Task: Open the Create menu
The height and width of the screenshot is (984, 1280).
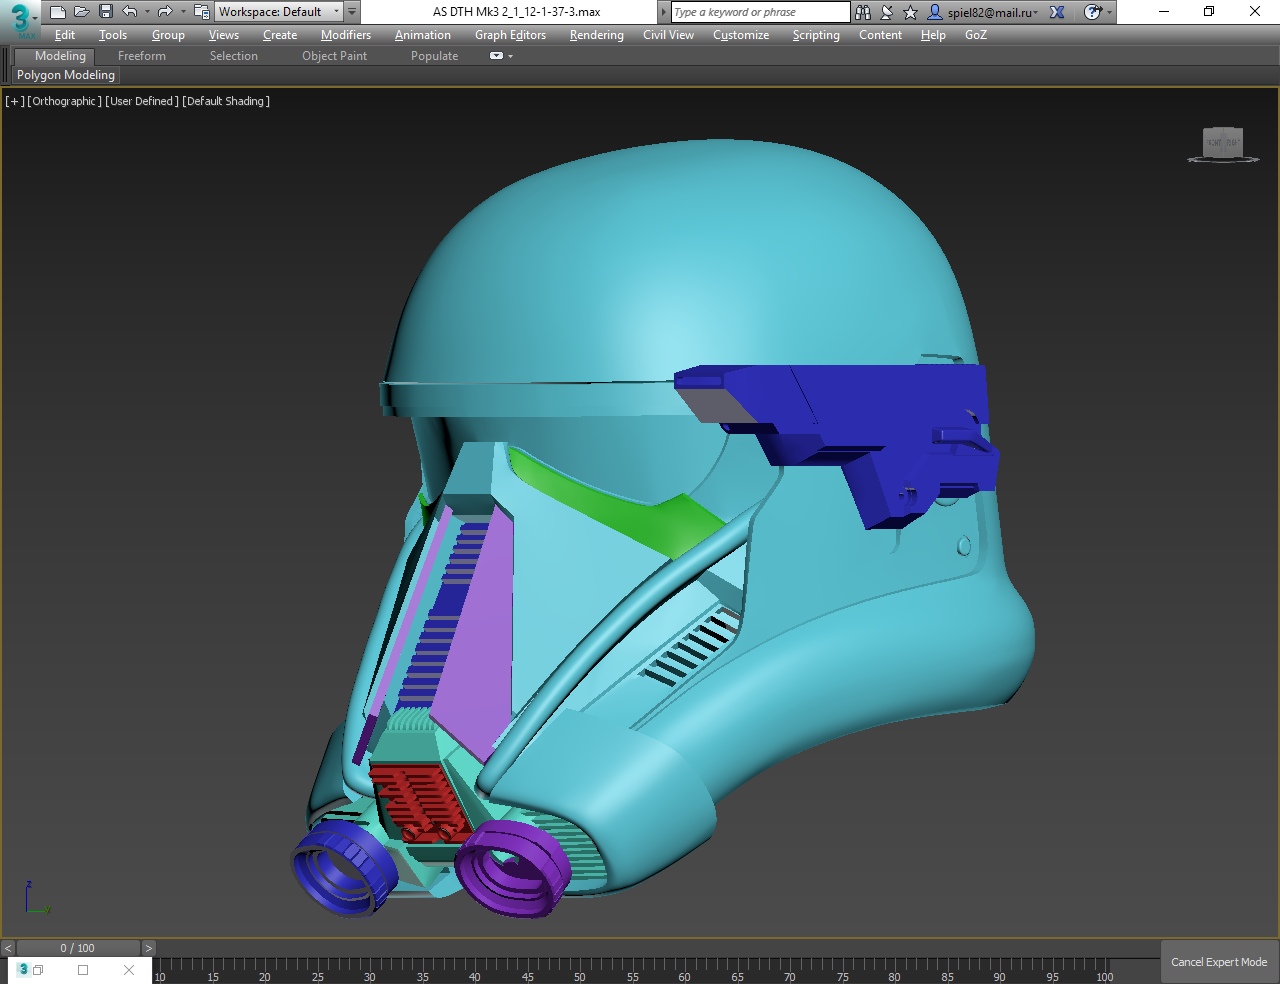Action: coord(280,35)
